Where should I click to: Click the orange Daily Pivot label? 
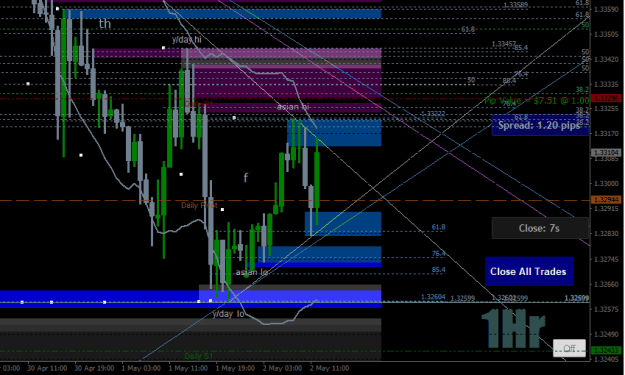pos(199,205)
